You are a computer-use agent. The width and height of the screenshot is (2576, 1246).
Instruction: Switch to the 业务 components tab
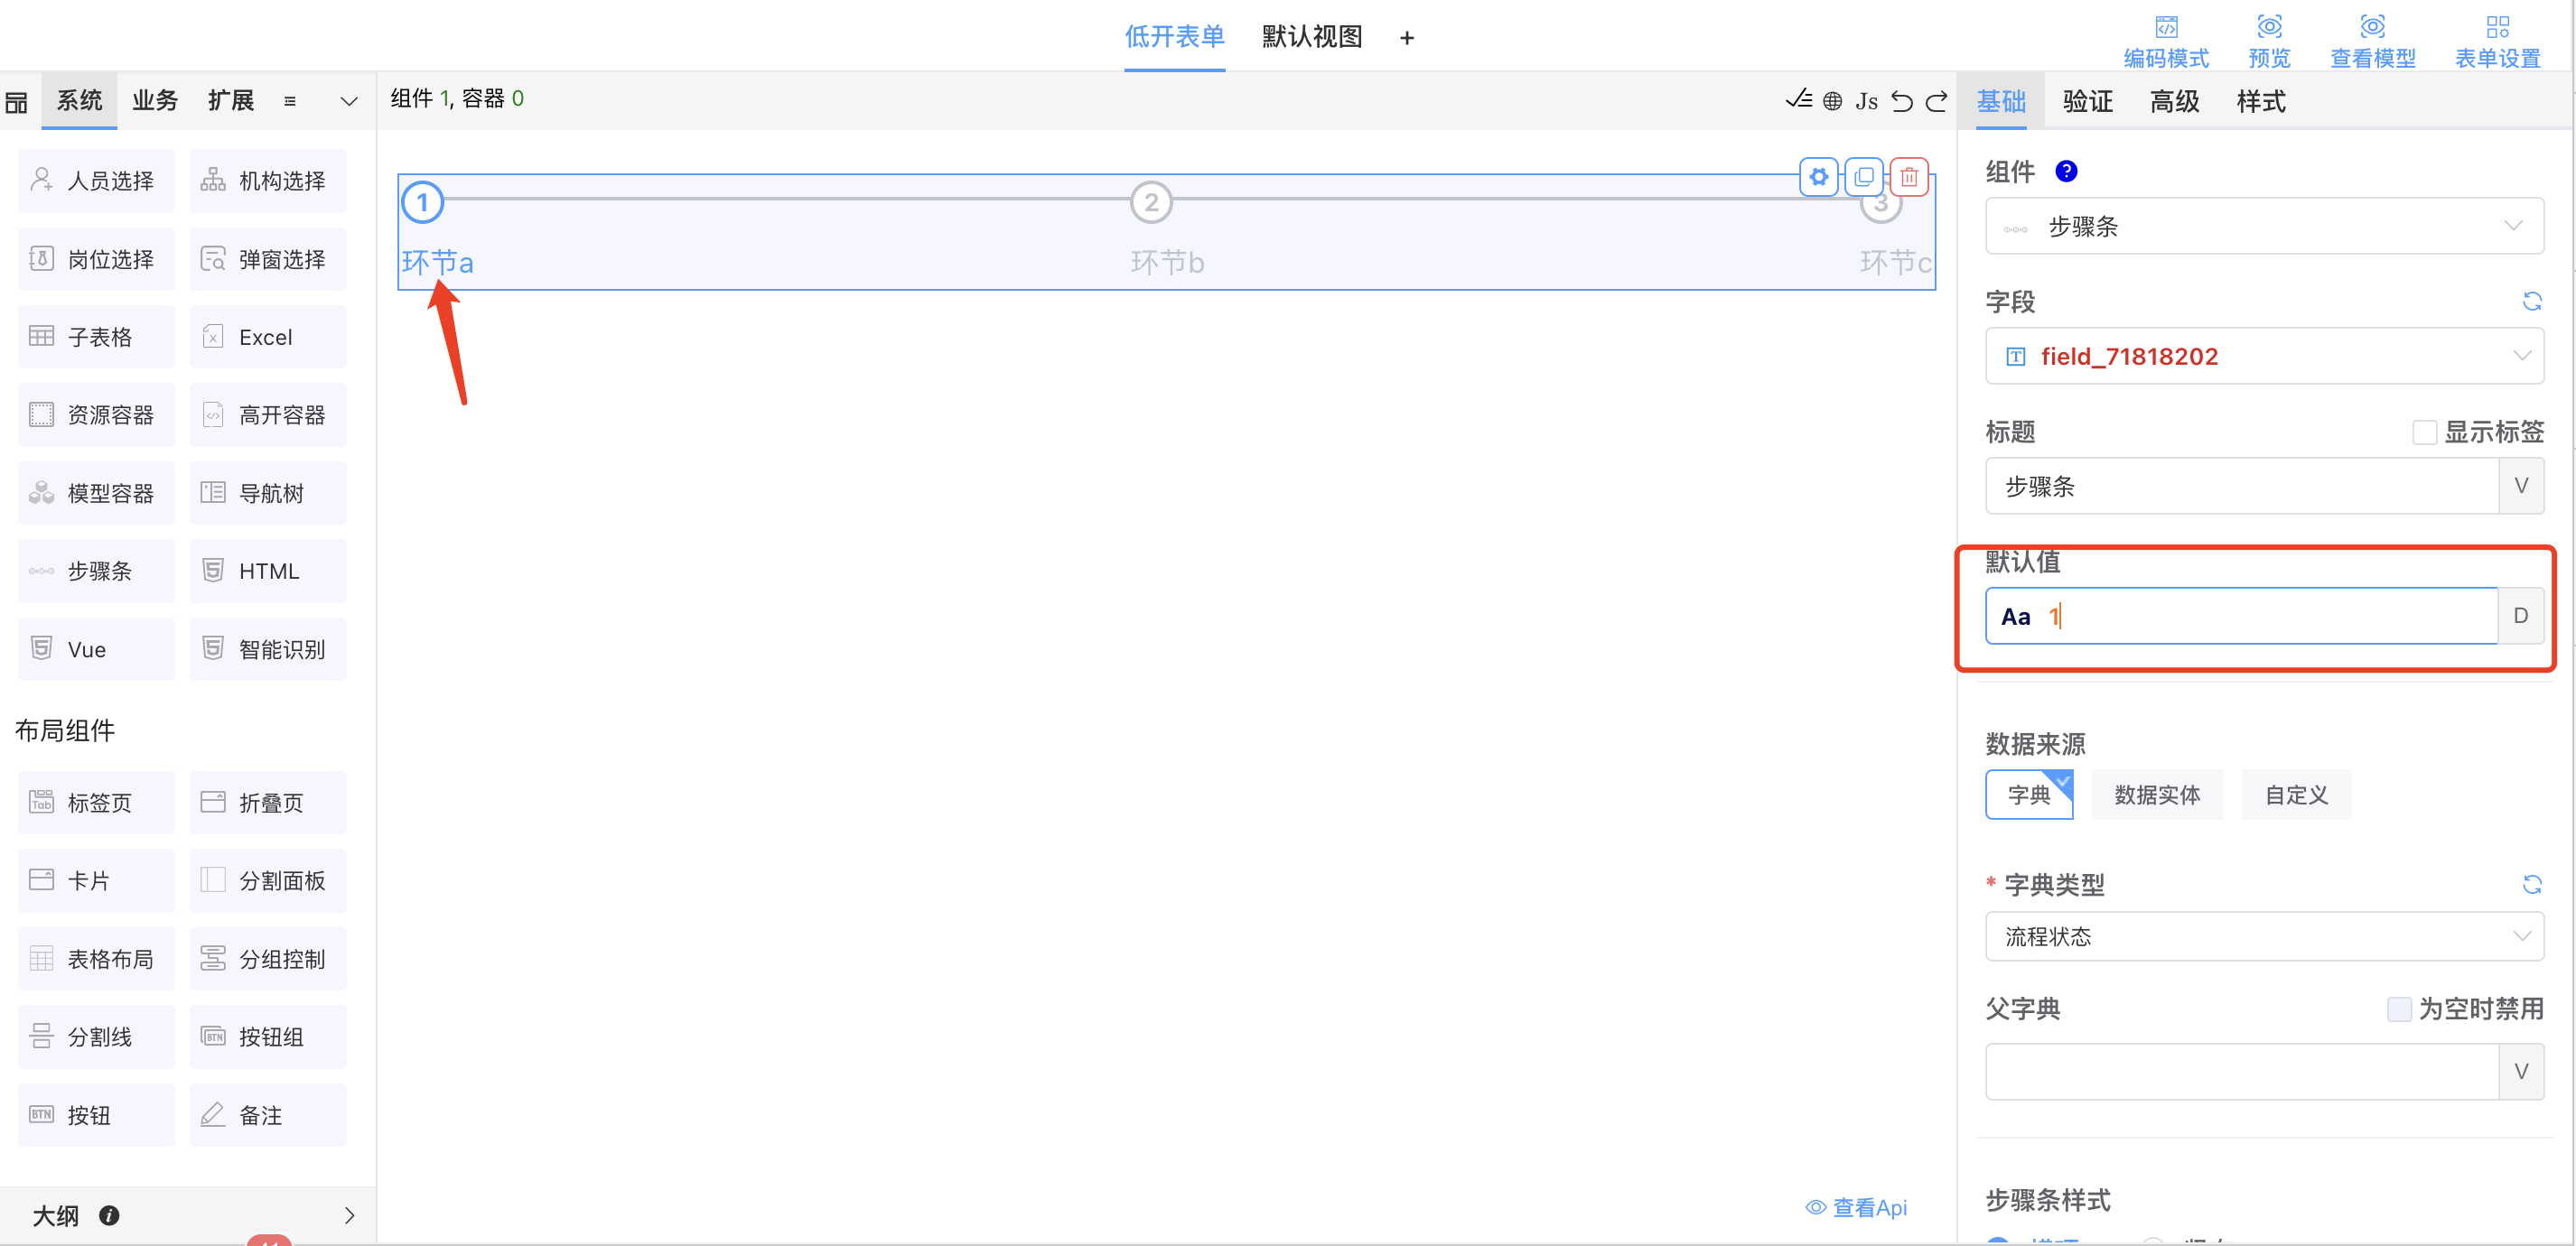click(155, 101)
